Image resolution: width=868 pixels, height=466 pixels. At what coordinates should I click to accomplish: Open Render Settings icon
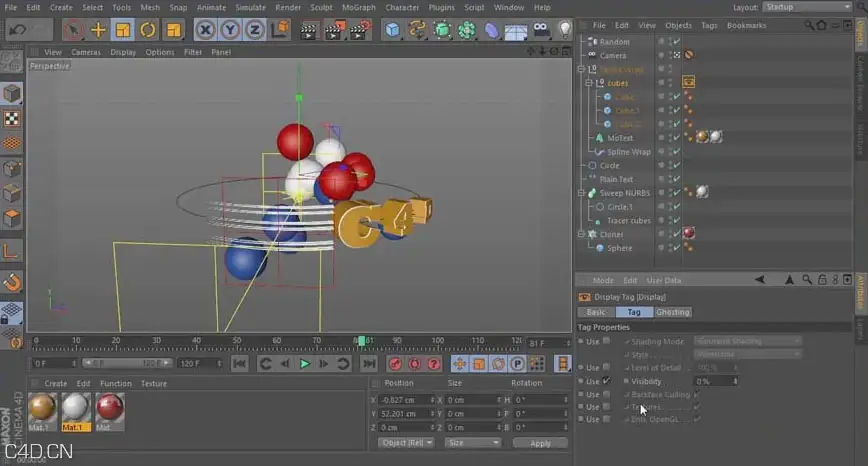[x=360, y=30]
